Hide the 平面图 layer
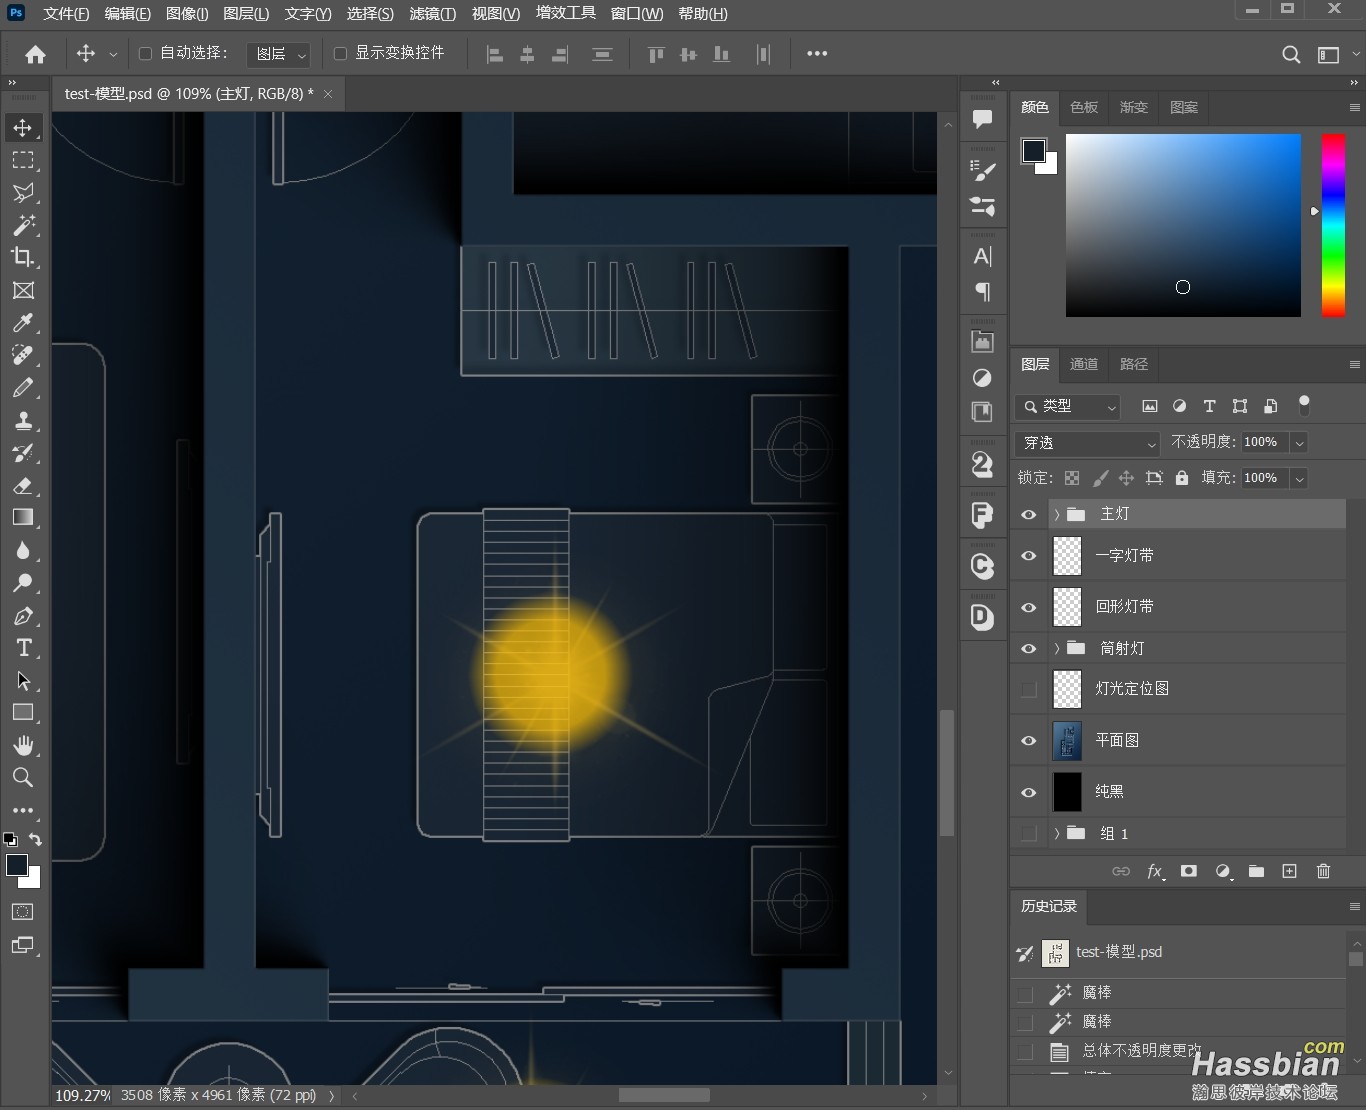Screen dimensions: 1366x1110 click(x=1028, y=740)
